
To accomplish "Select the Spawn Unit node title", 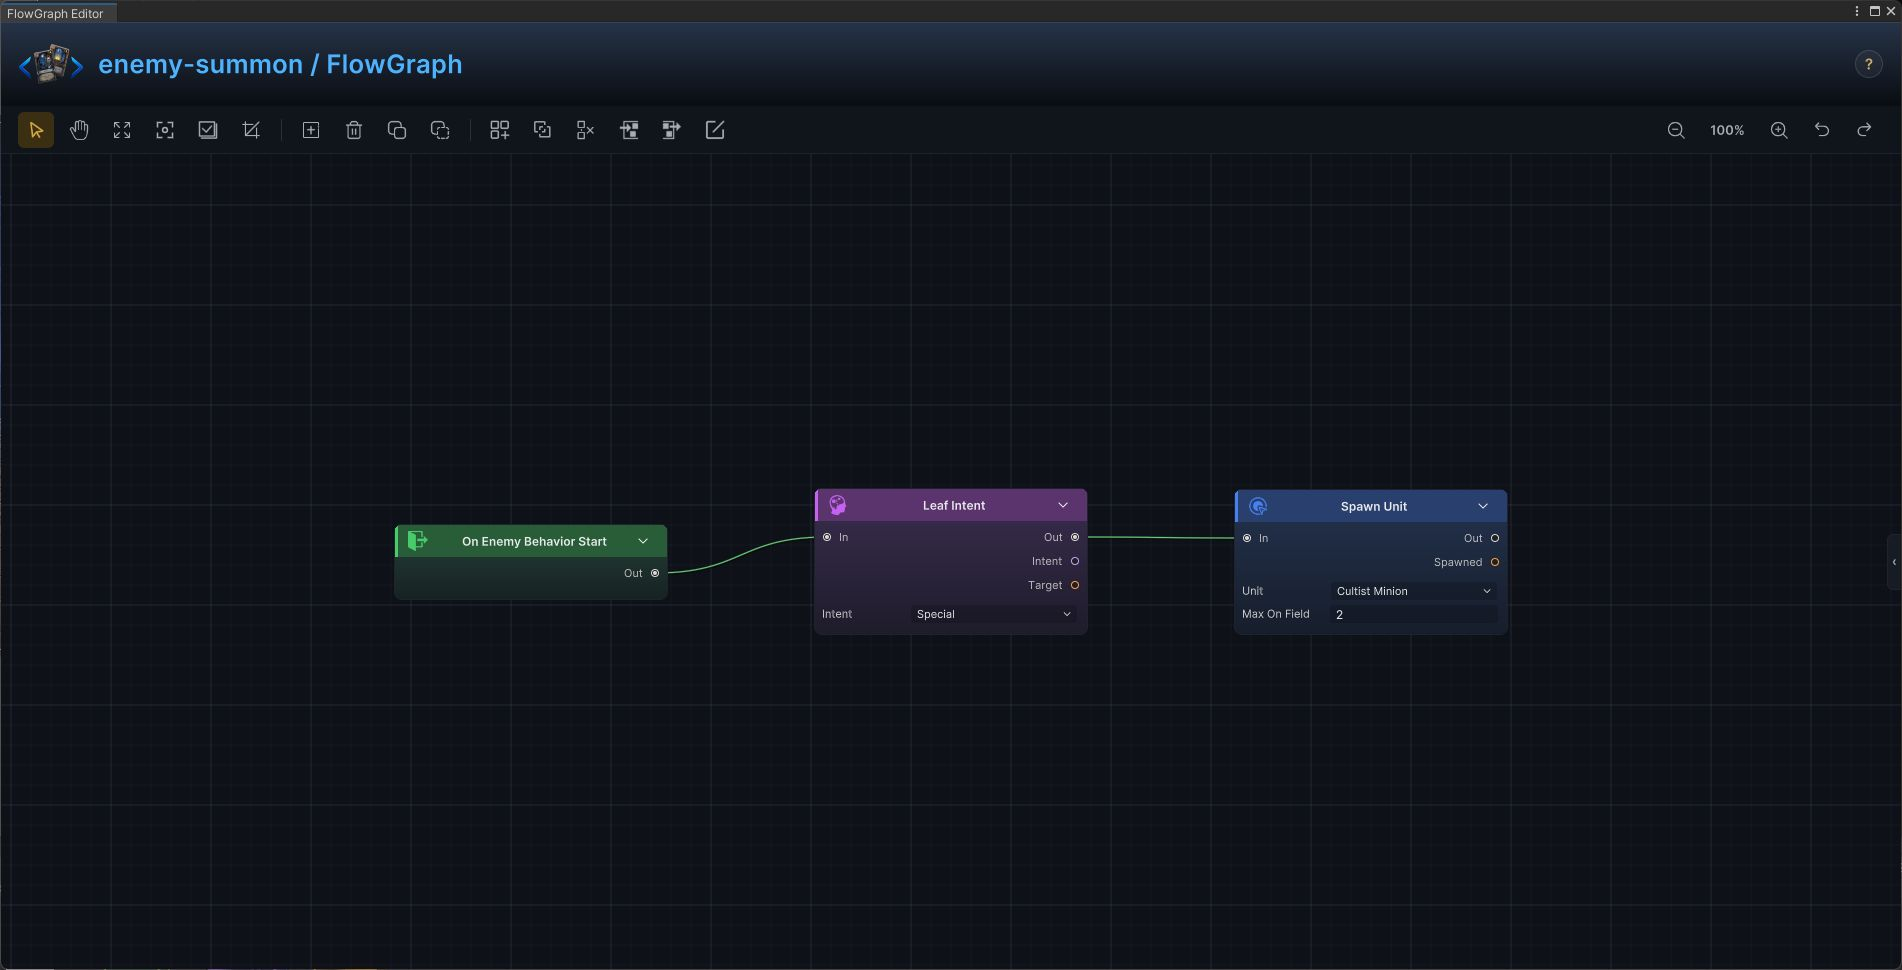I will pyautogui.click(x=1374, y=506).
